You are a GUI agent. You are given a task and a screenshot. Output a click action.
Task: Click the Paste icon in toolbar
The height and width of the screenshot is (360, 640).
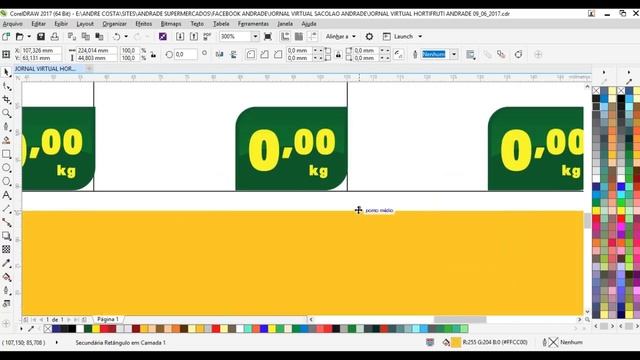[99, 37]
